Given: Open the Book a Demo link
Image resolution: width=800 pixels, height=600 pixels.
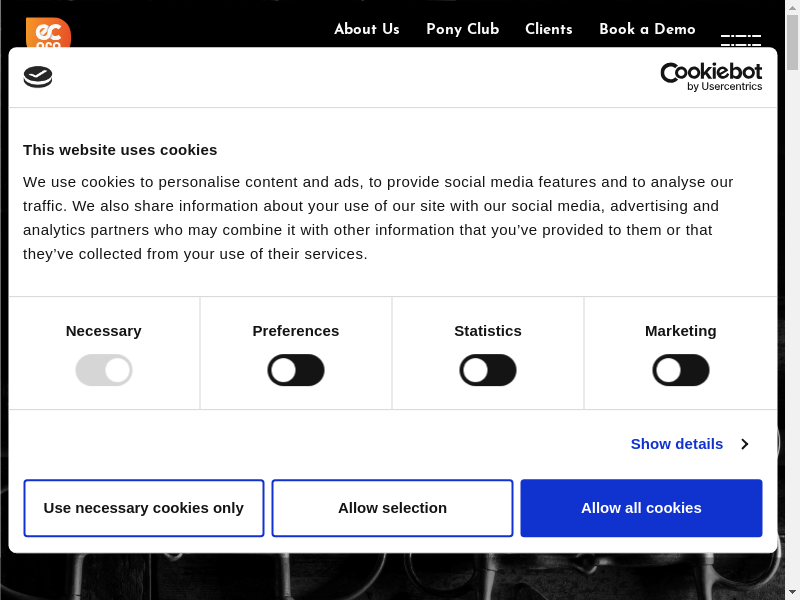Looking at the screenshot, I should [x=647, y=29].
